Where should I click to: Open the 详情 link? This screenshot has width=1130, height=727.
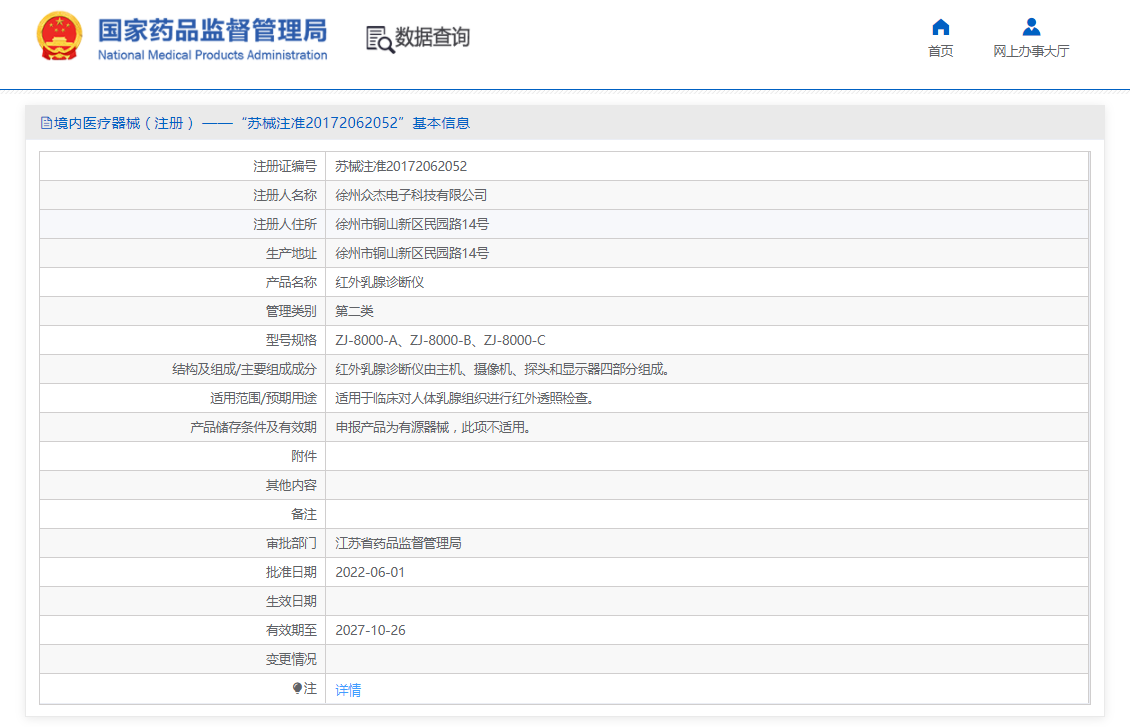tap(348, 690)
